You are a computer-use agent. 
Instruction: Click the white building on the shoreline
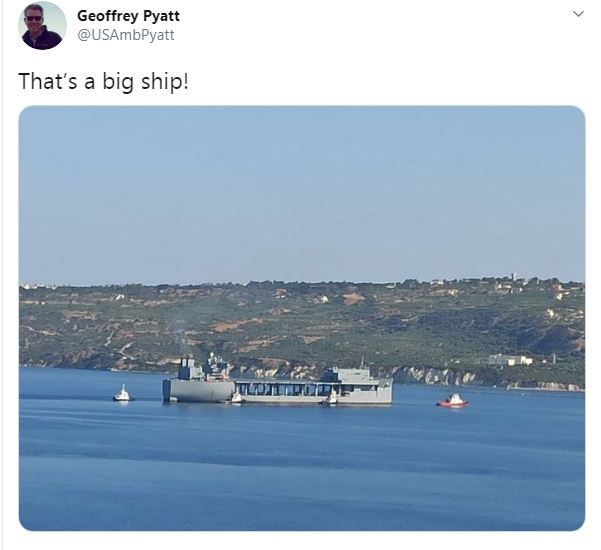[x=510, y=360]
